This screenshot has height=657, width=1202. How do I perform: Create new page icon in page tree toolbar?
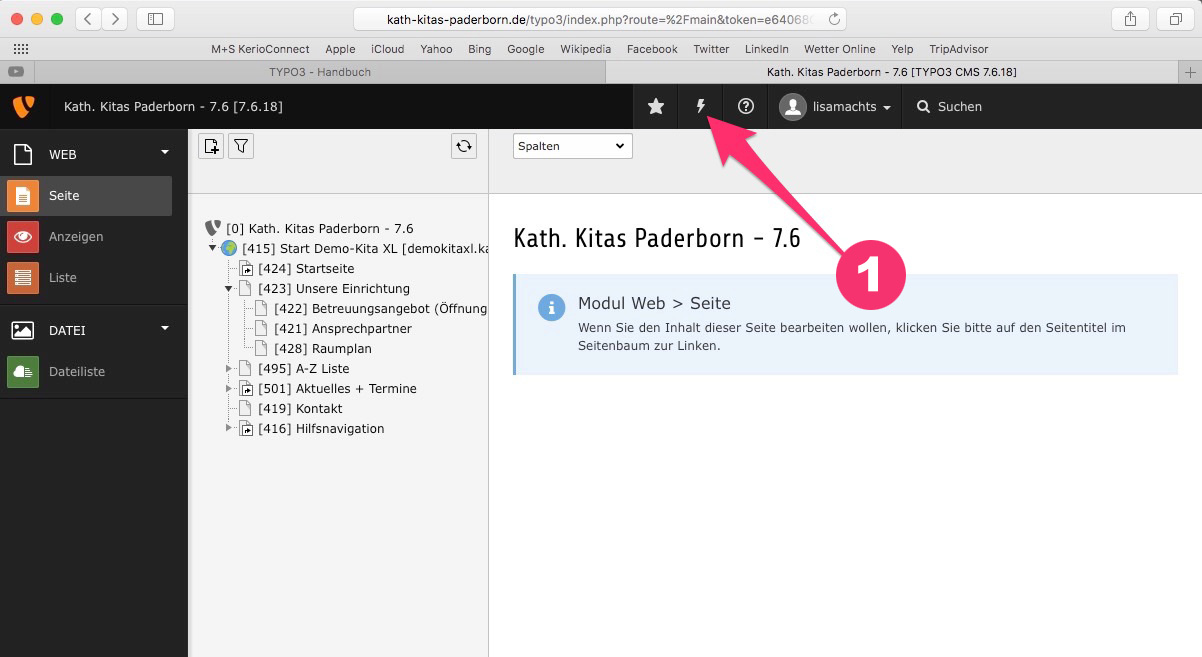[x=211, y=147]
